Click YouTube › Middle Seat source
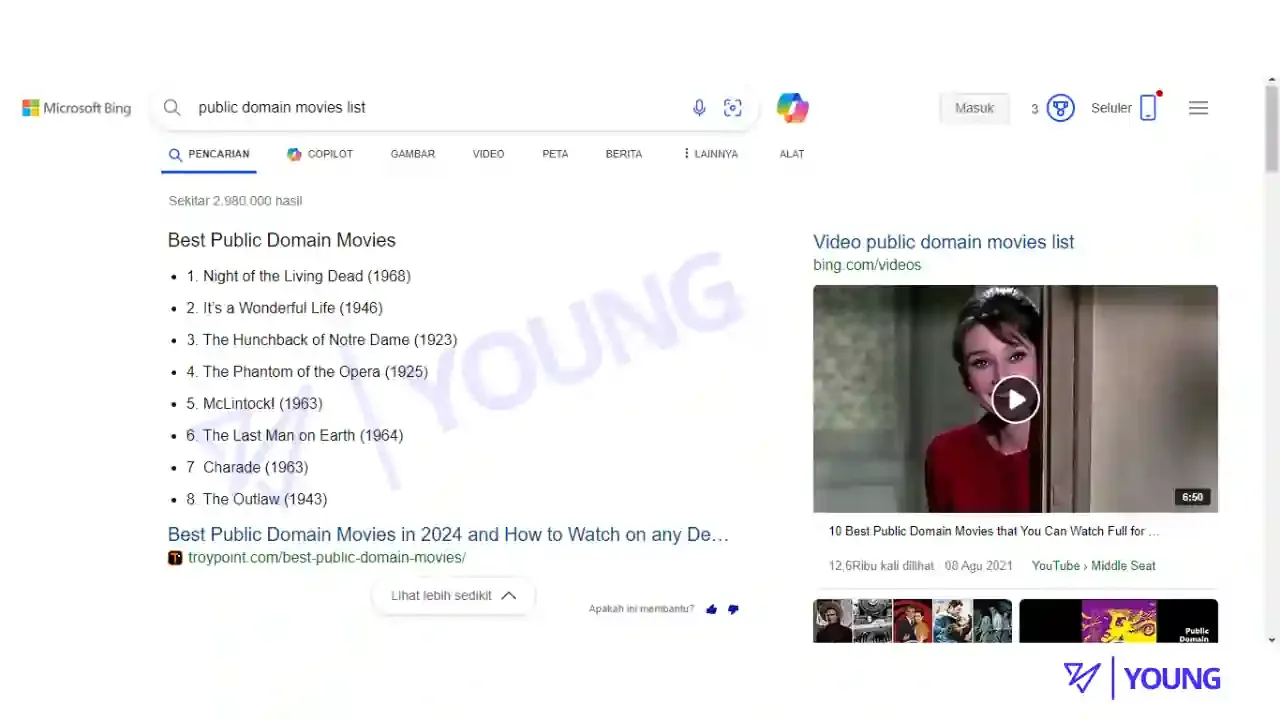The width and height of the screenshot is (1280, 720). [1093, 566]
